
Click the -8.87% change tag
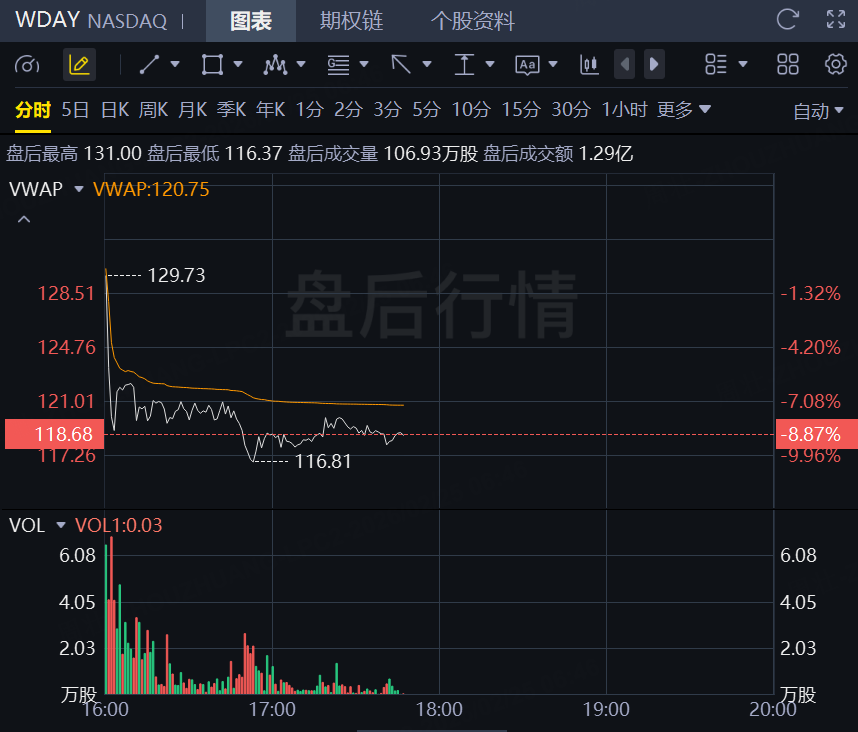coord(816,434)
